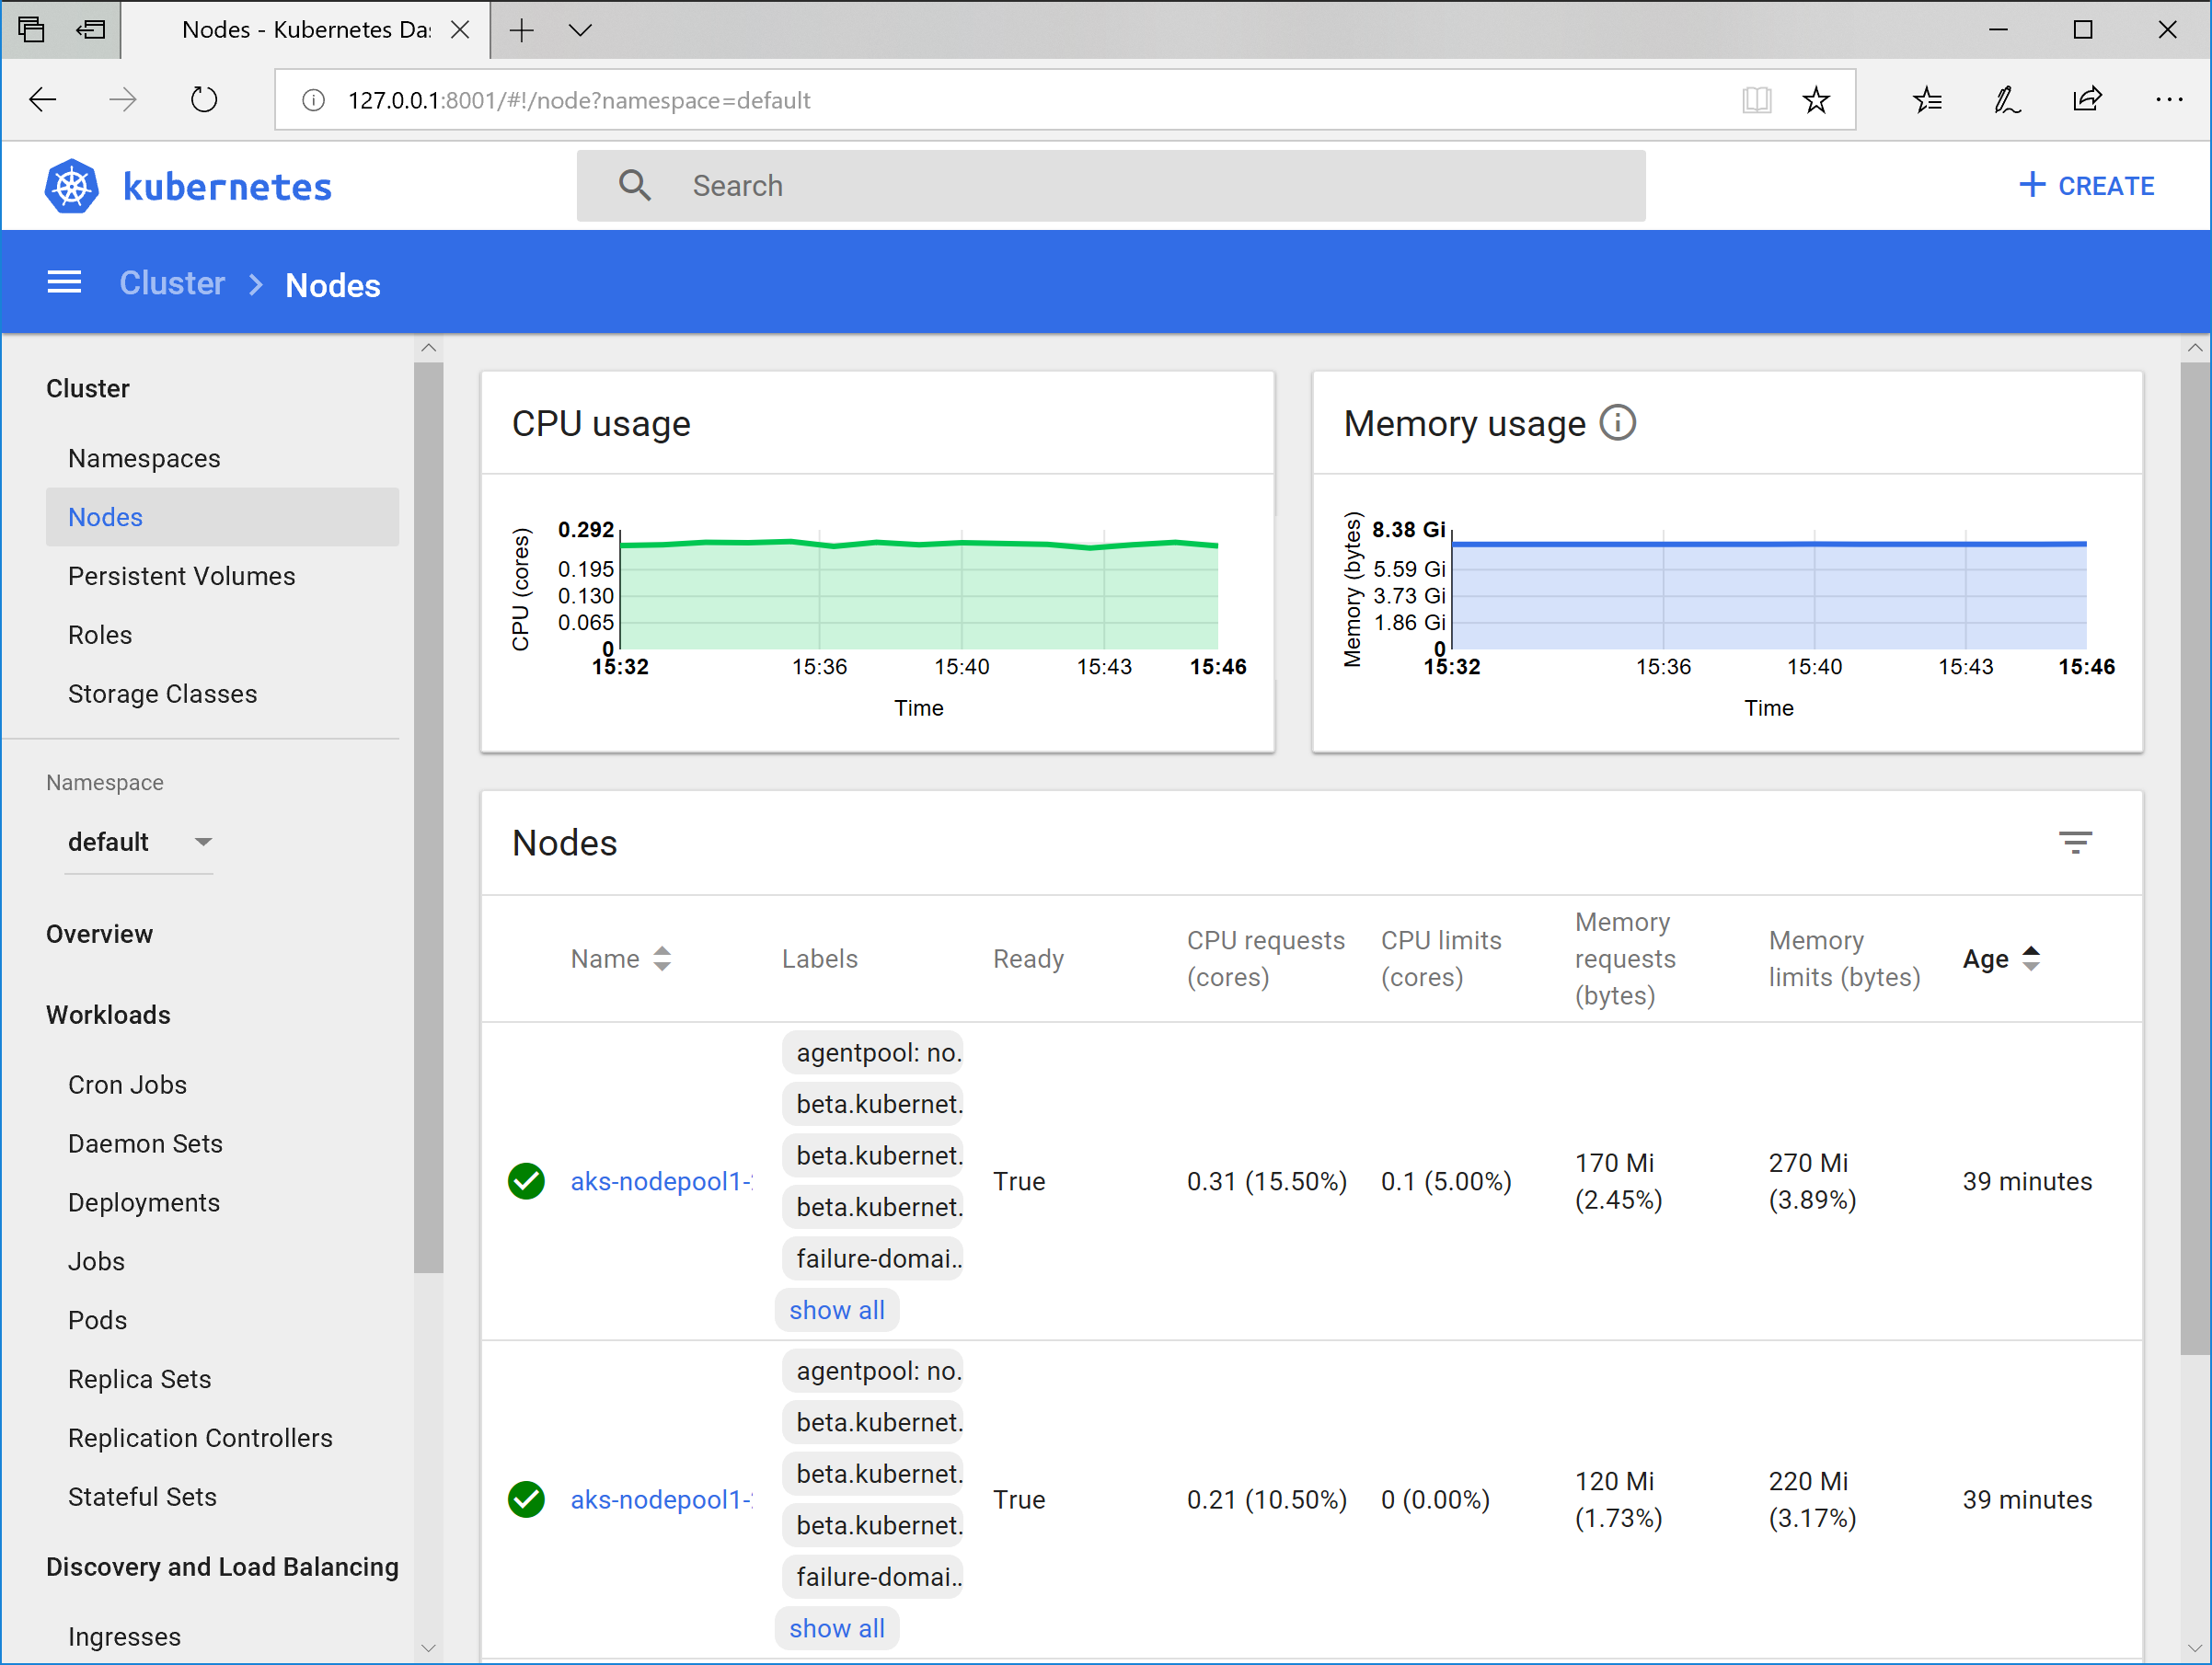
Task: Go to Cluster breadcrumb
Action: (172, 284)
